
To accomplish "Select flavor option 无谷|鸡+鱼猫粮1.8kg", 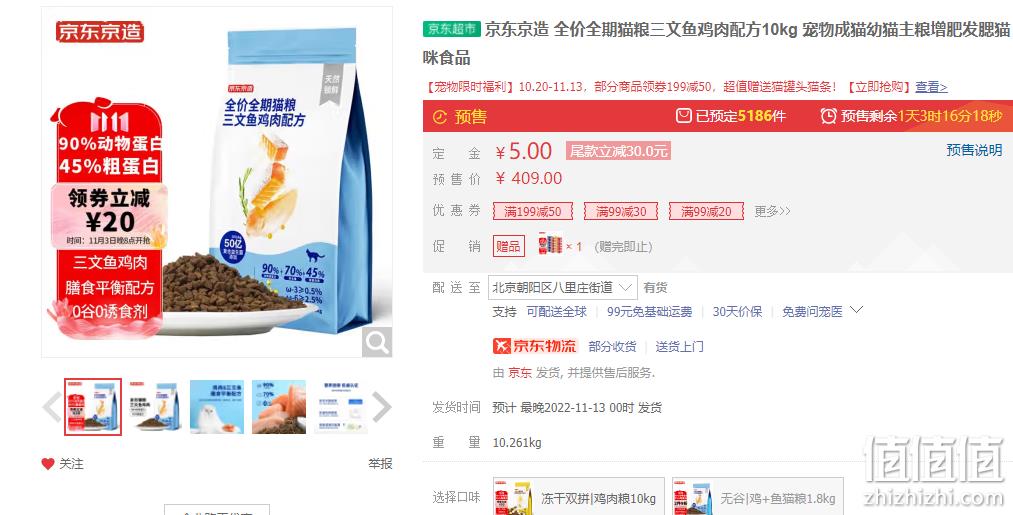I will 758,496.
